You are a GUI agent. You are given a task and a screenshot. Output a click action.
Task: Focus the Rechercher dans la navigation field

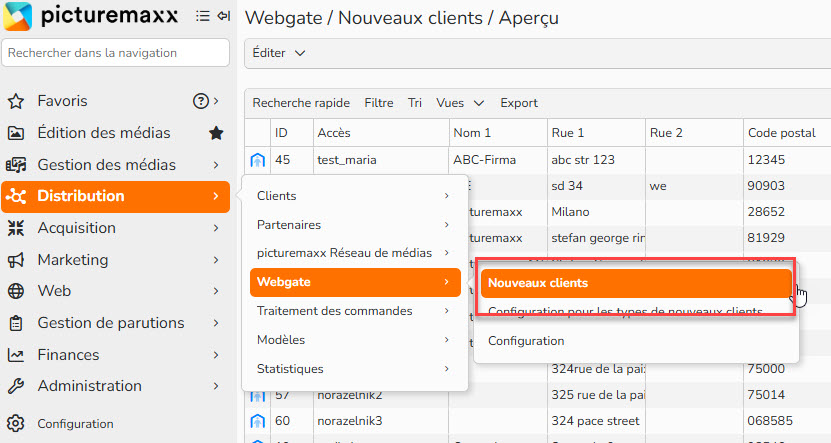click(x=116, y=53)
